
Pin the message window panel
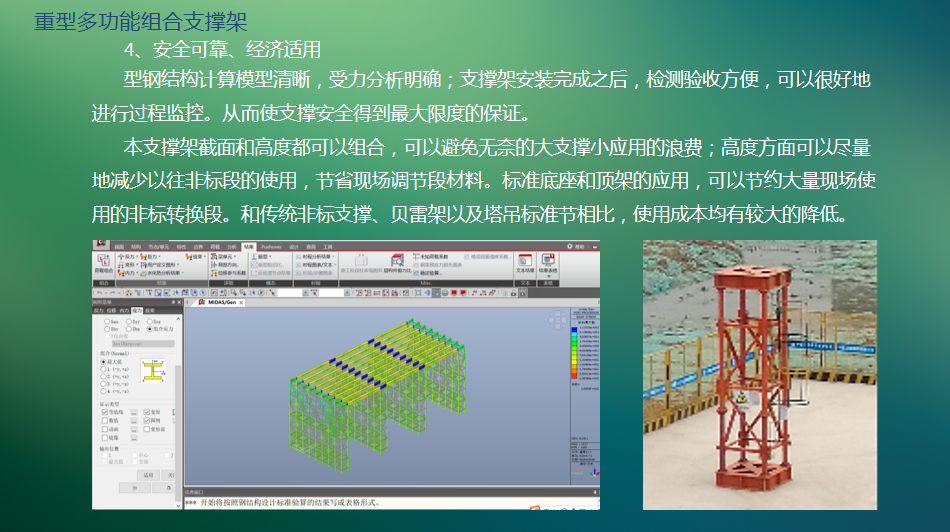(594, 492)
